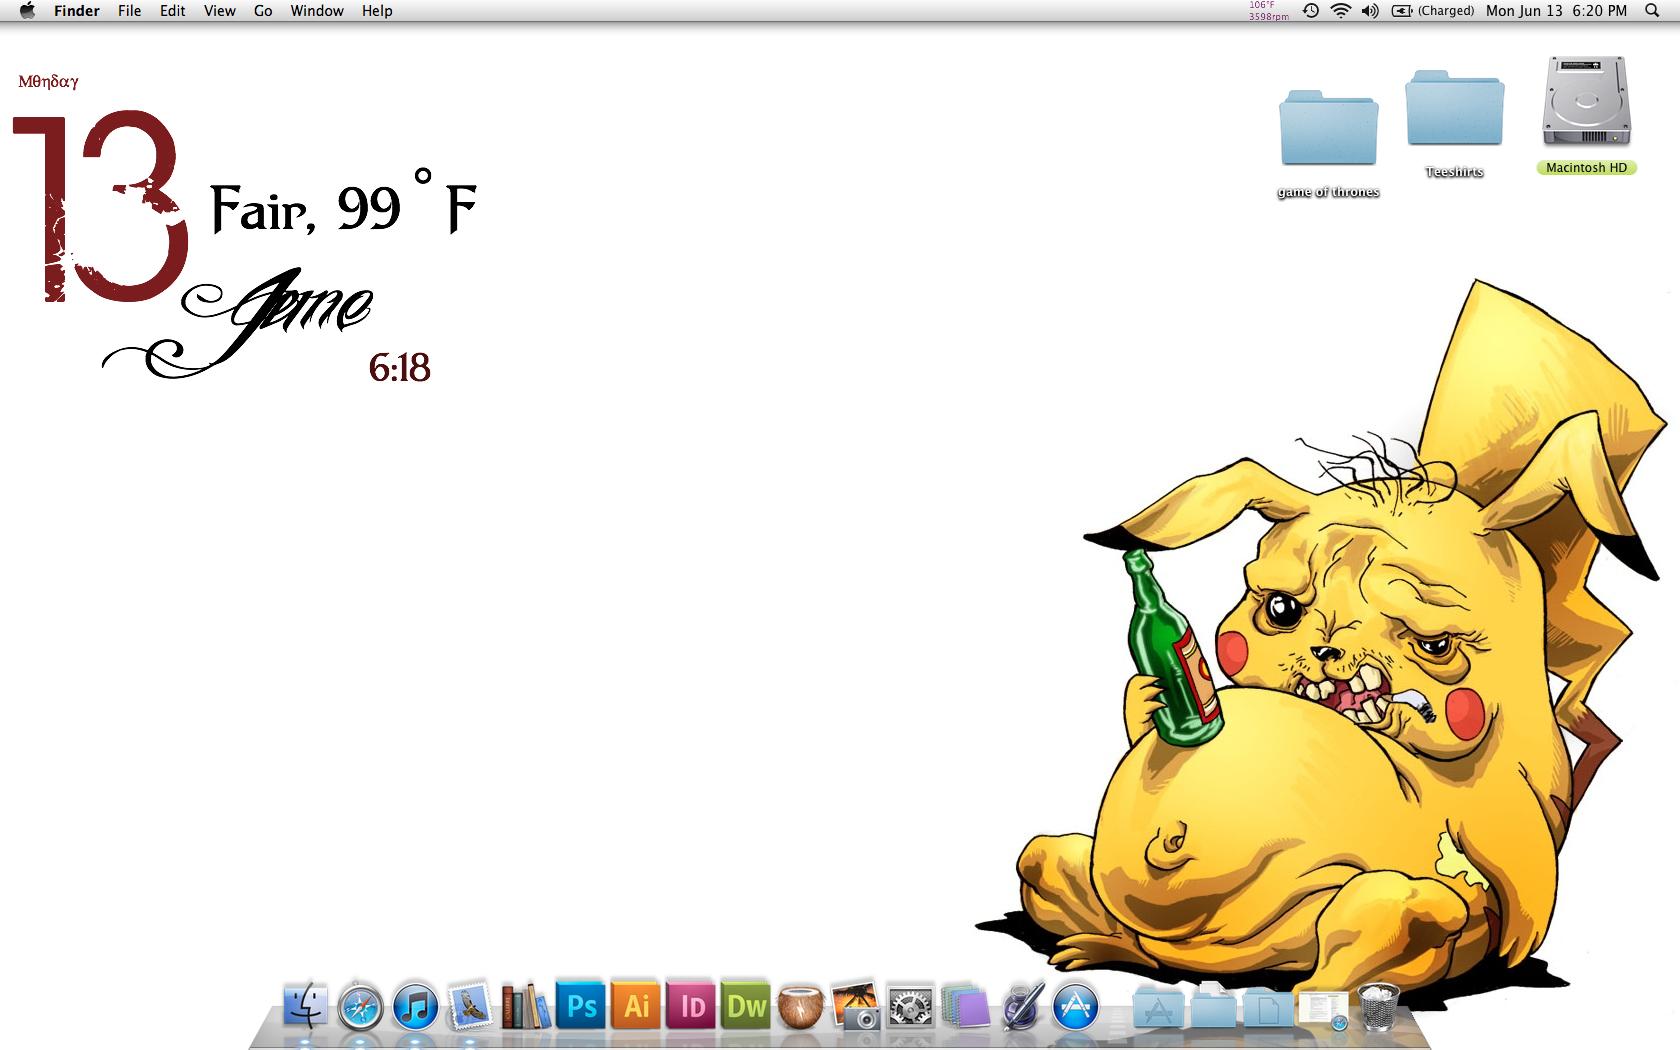Launch Safari from the Dock
Viewport: 1680px width, 1050px height.
click(x=360, y=1006)
